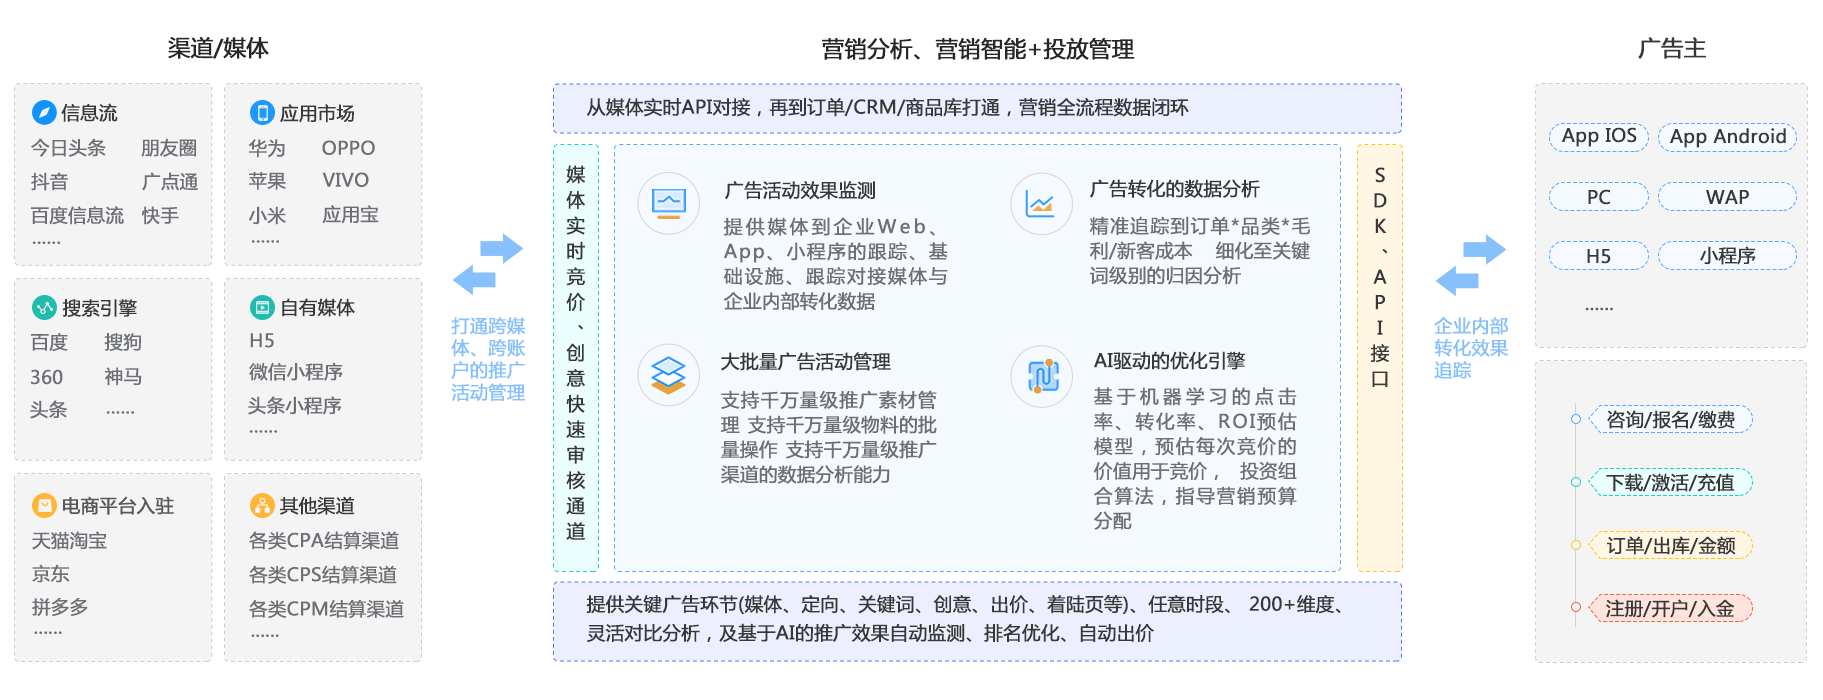Click the 电商平台入驻 orange icon

(x=44, y=505)
